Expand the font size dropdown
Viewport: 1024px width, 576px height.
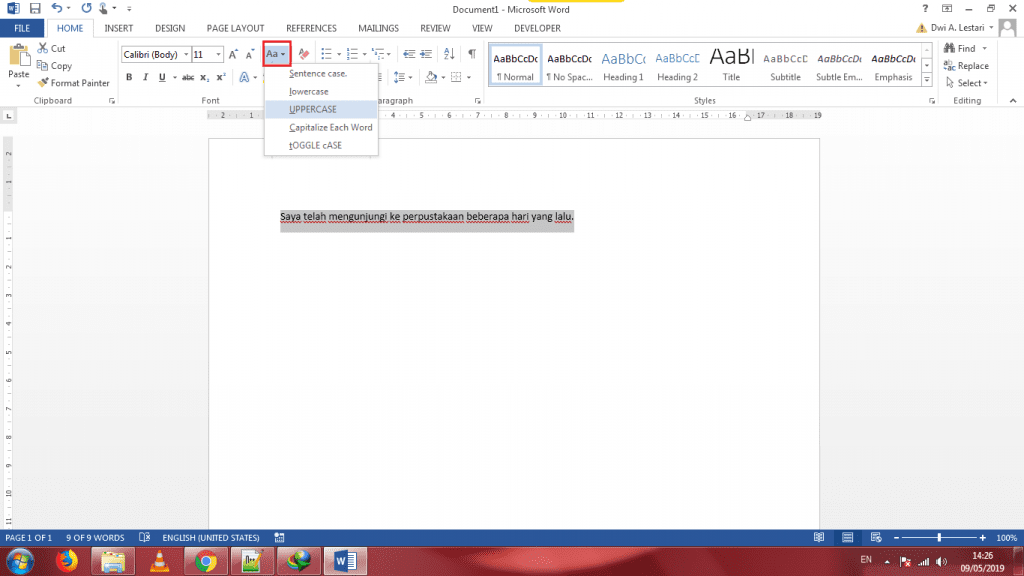[219, 54]
